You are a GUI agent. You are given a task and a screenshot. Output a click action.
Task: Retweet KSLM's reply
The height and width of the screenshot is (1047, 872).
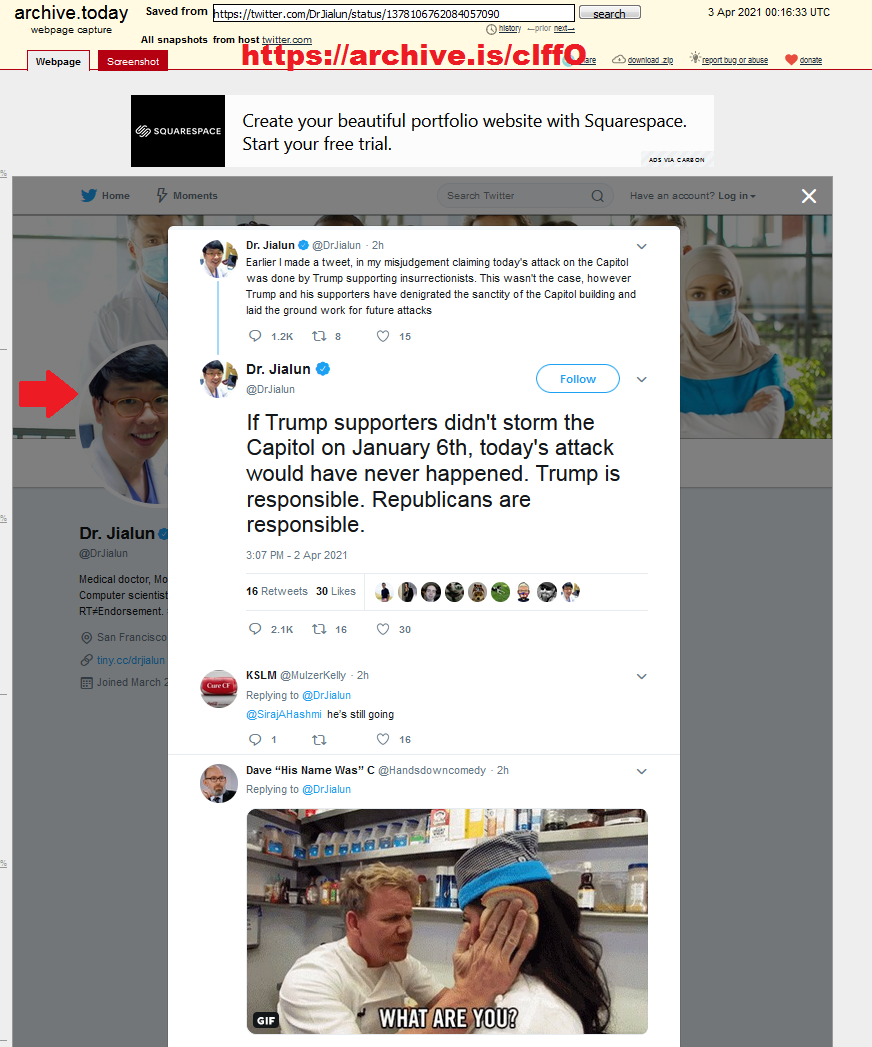(319, 739)
